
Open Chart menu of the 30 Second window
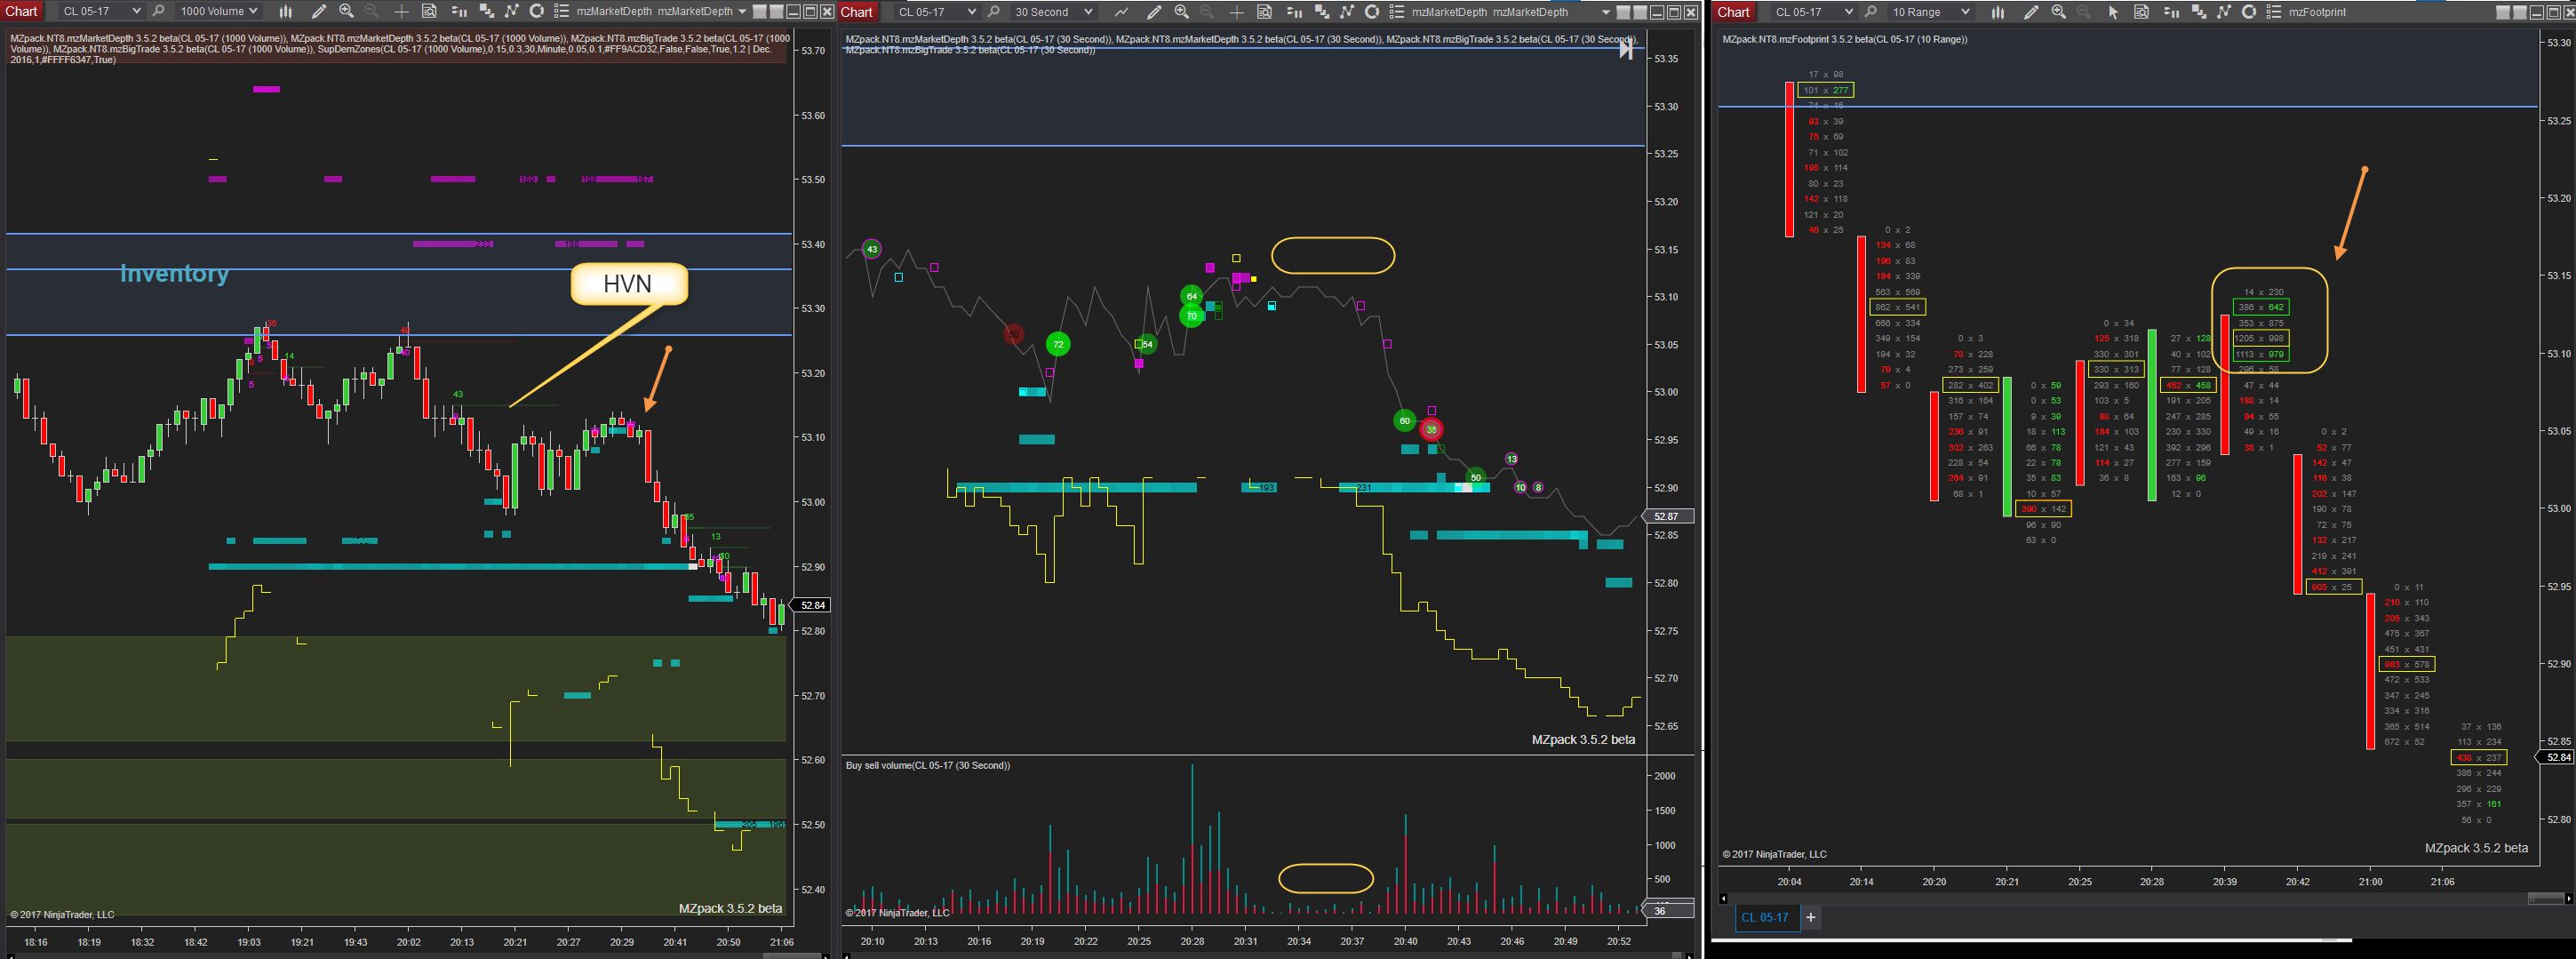(x=857, y=11)
